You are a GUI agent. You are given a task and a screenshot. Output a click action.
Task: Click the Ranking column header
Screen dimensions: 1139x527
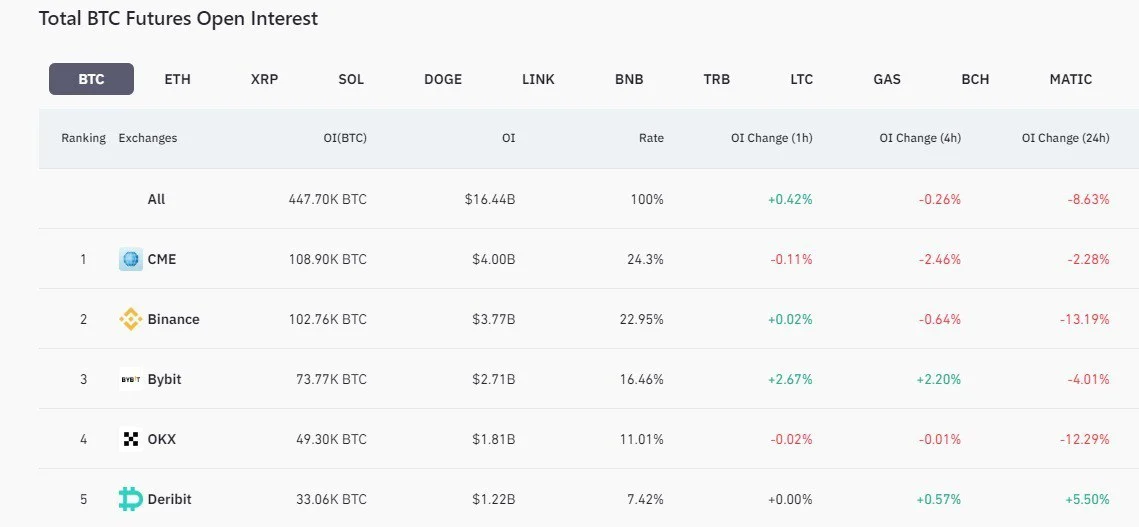[83, 138]
